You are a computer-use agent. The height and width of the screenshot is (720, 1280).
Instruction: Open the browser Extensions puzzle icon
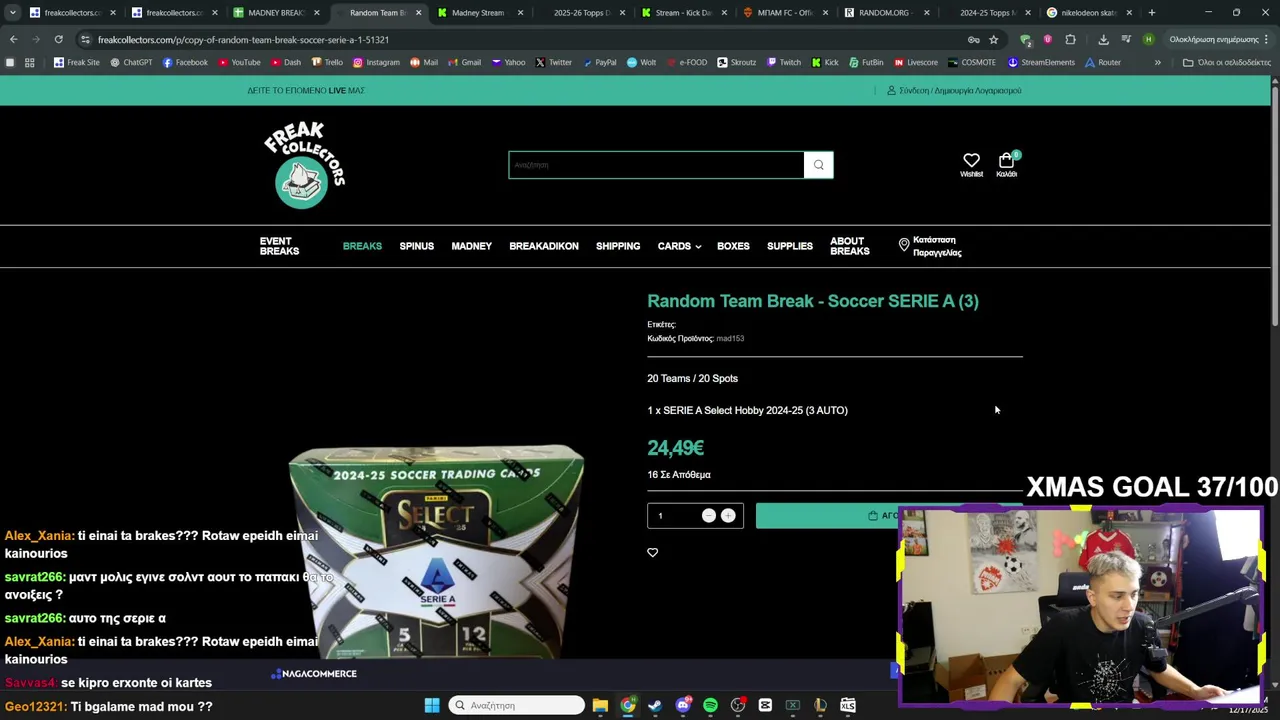click(1070, 40)
